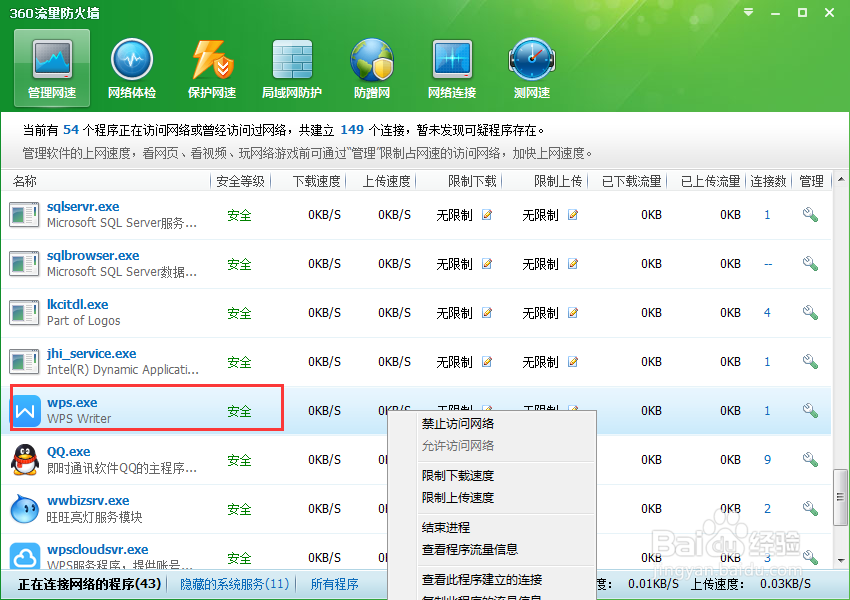Open the 网络体检 toolbar icon
The image size is (850, 600).
[132, 68]
